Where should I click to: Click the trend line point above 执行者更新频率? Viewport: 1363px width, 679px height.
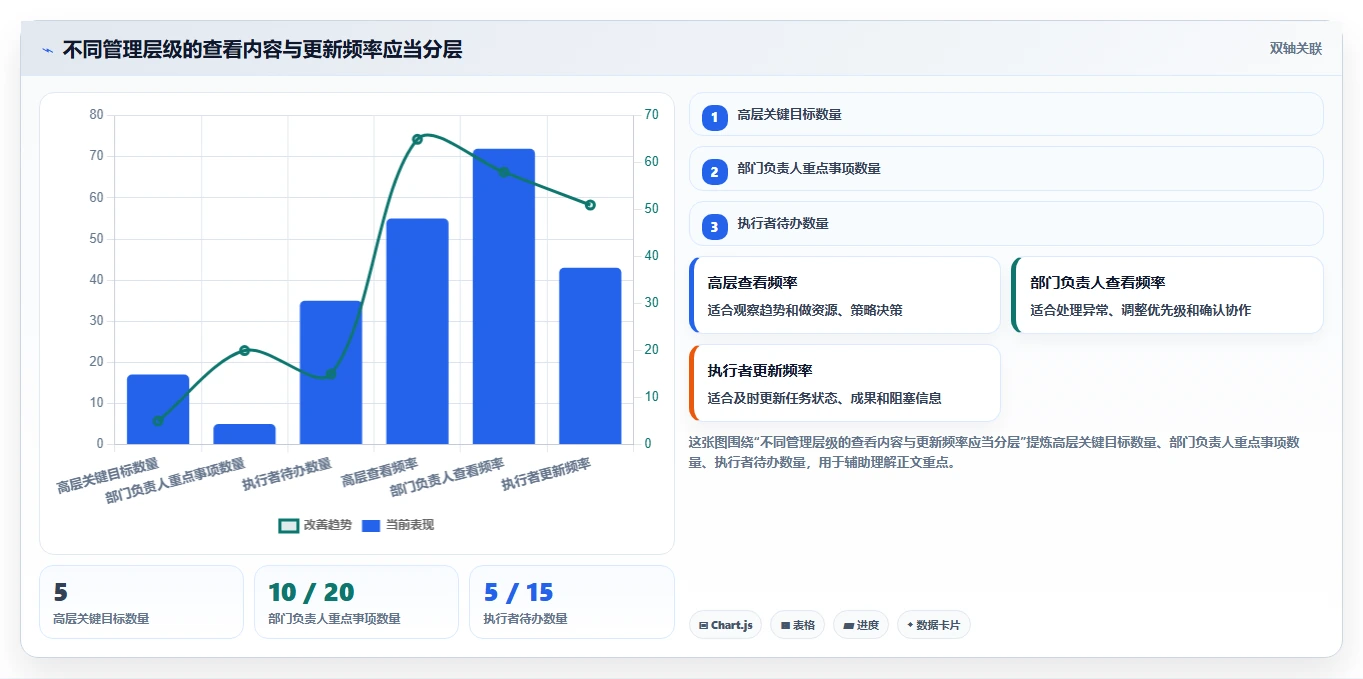point(590,205)
